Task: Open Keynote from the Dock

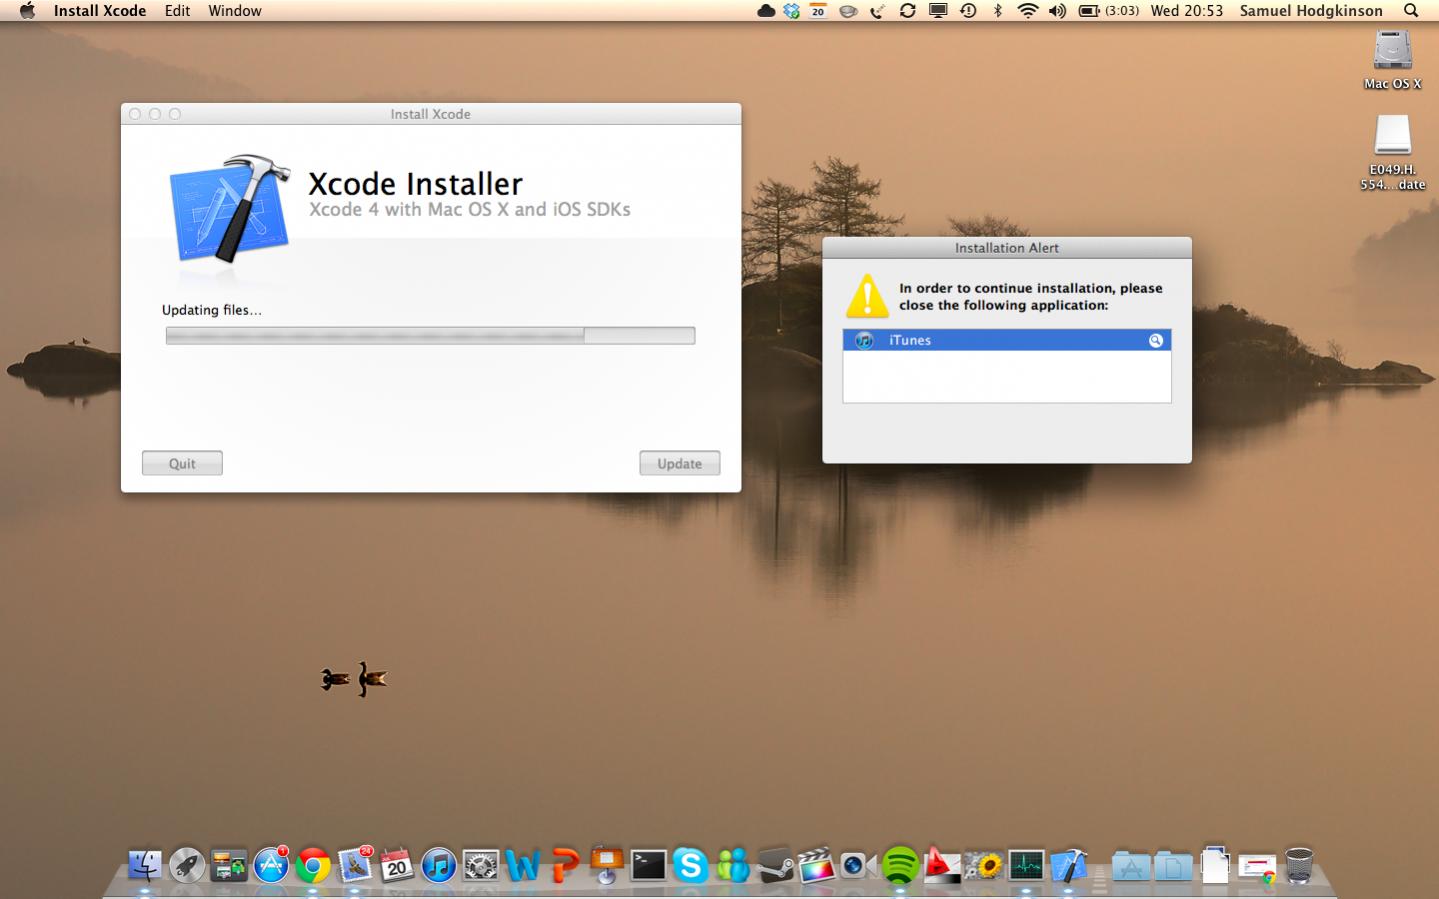Action: (607, 865)
